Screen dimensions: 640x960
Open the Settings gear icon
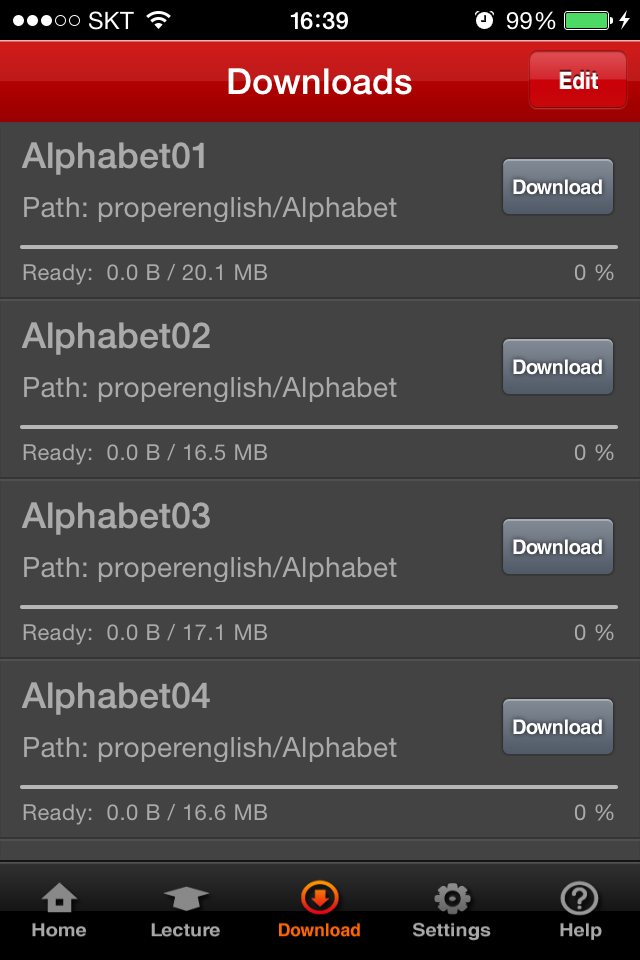452,898
